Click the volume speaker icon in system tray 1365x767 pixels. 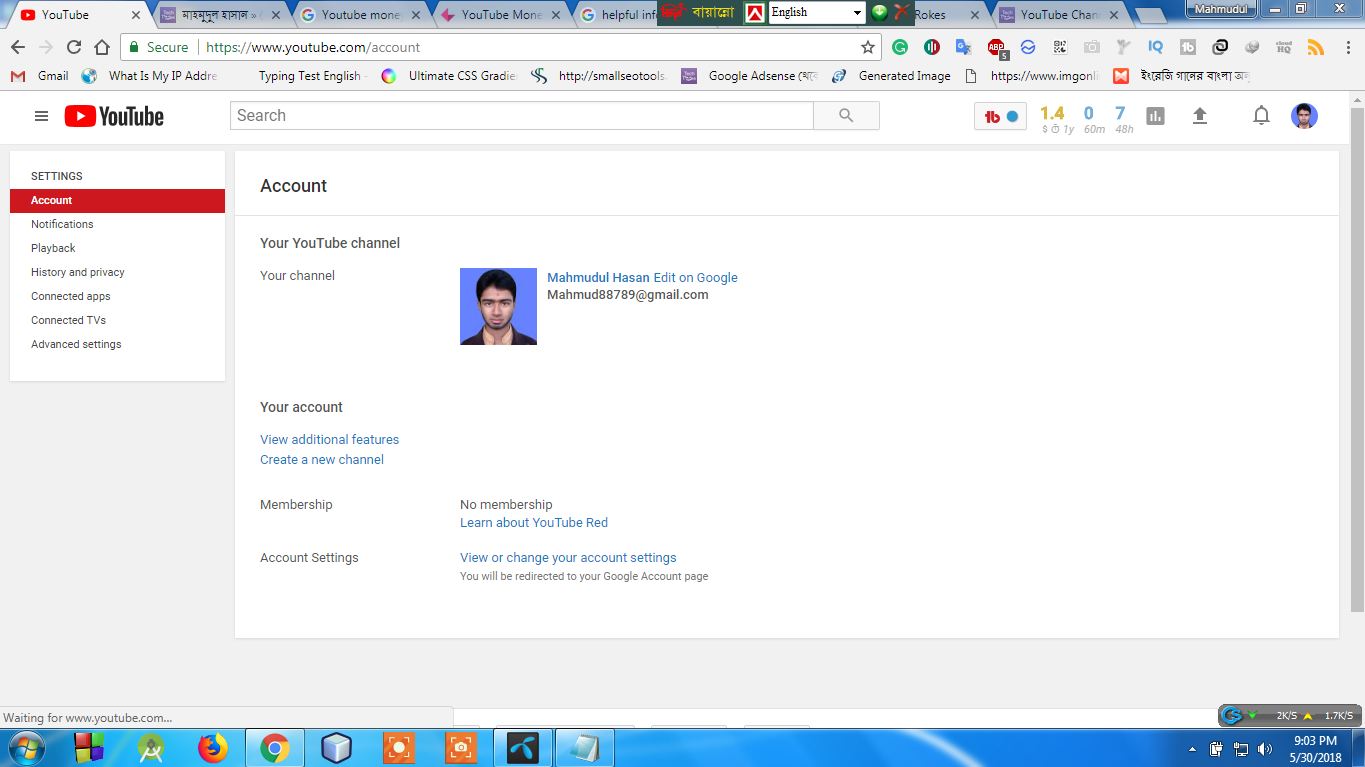point(1265,748)
